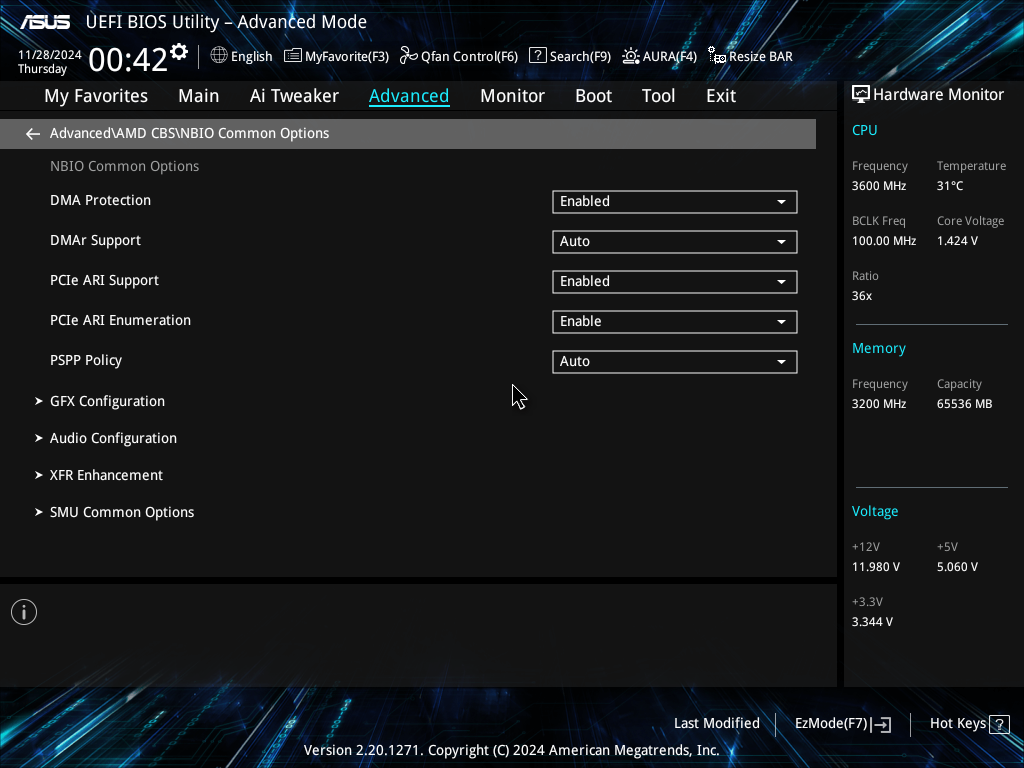Open the DMAr Support dropdown
Image resolution: width=1024 pixels, height=768 pixels.
[674, 242]
